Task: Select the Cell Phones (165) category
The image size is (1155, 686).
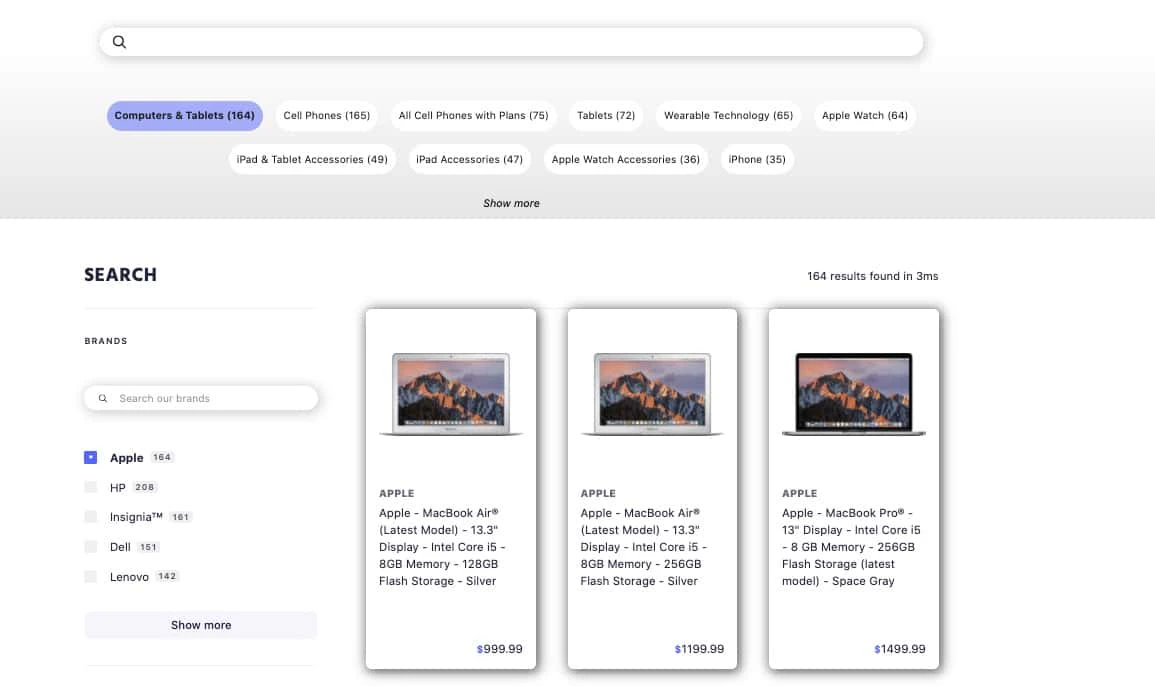Action: (326, 115)
